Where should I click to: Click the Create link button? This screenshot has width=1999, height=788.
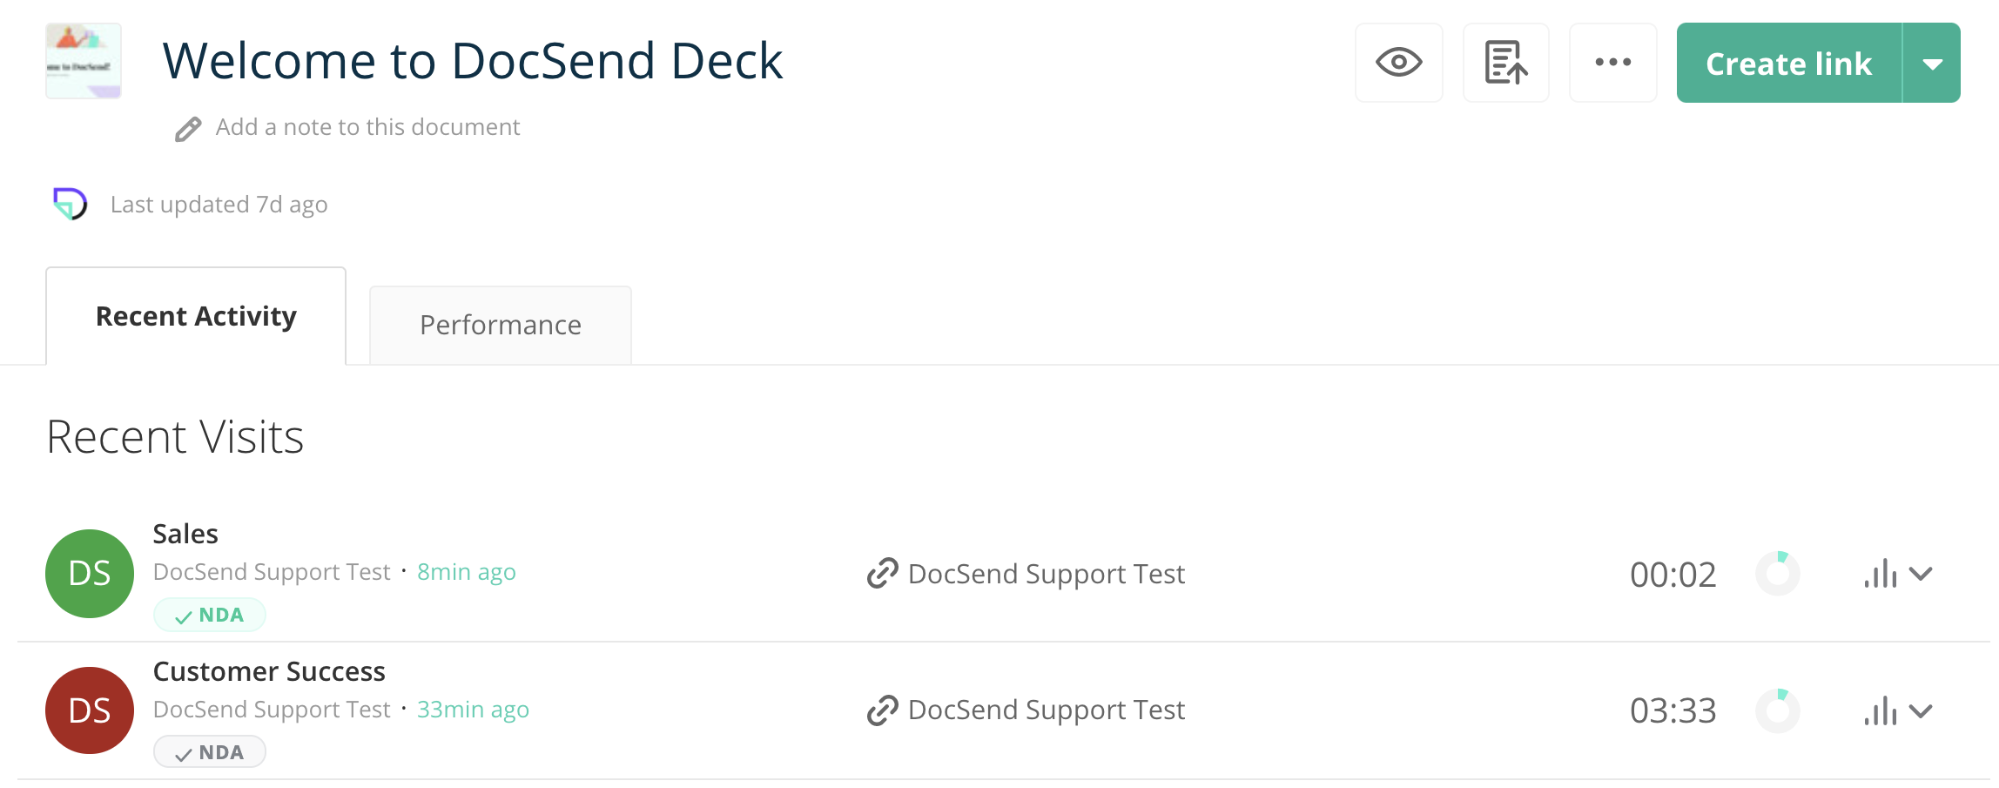coord(1789,63)
